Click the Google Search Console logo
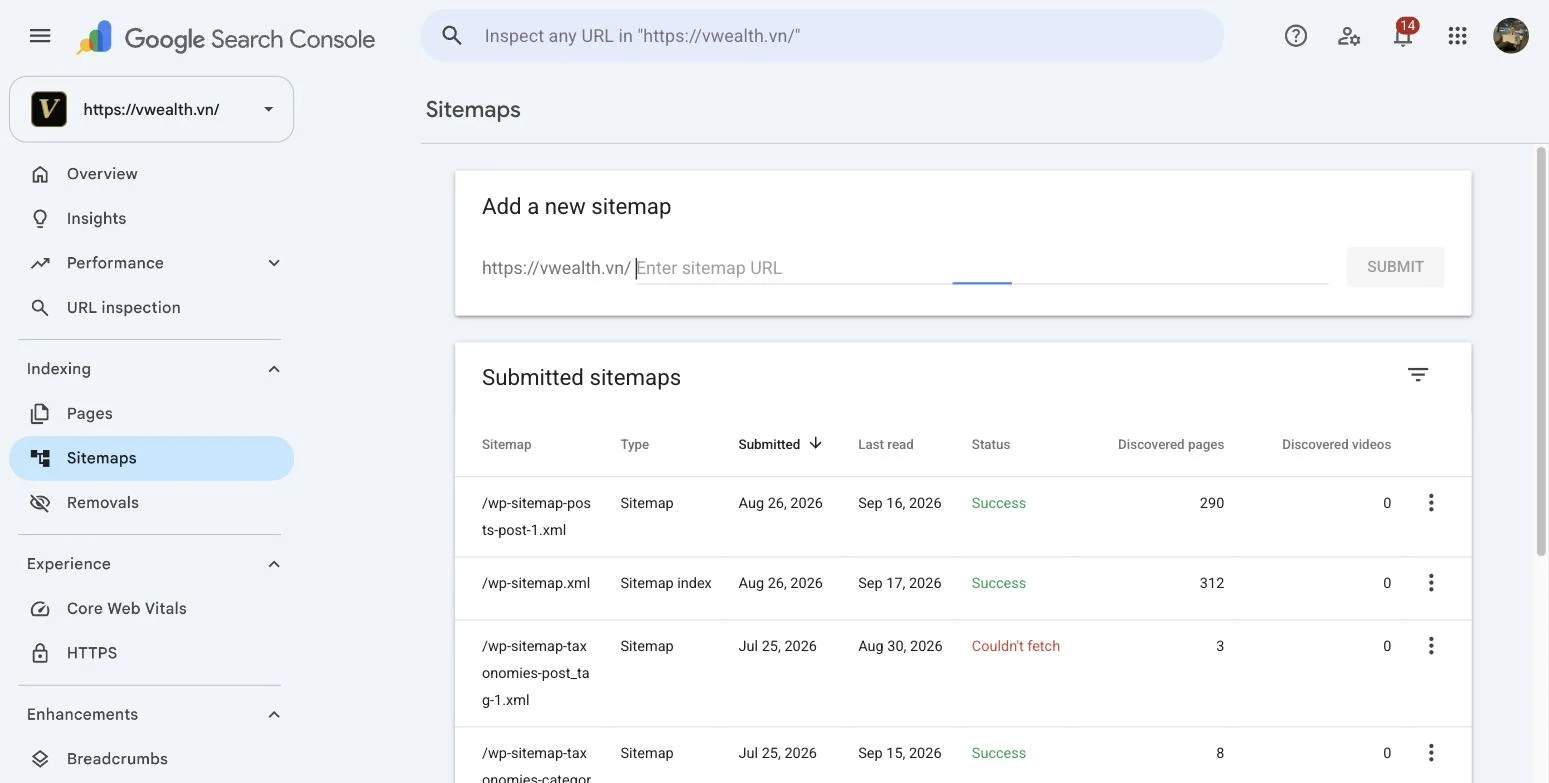The height and width of the screenshot is (783, 1549). click(x=226, y=38)
